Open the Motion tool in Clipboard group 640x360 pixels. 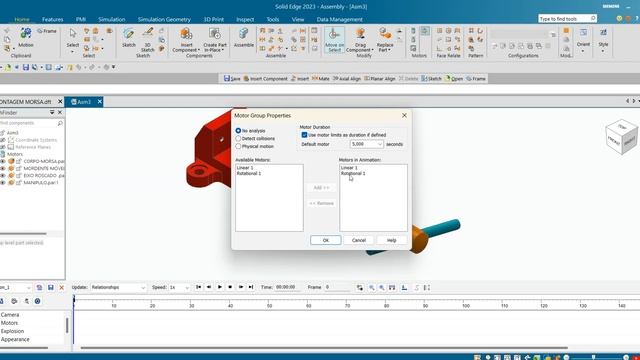click(x=26, y=37)
